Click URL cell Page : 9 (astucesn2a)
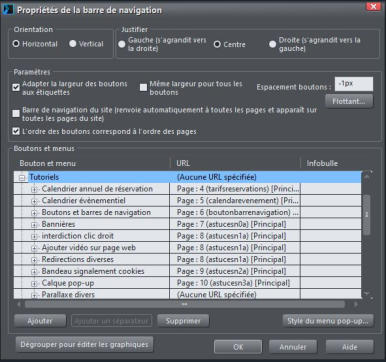Viewport: 386px width, 362px height. [235, 271]
